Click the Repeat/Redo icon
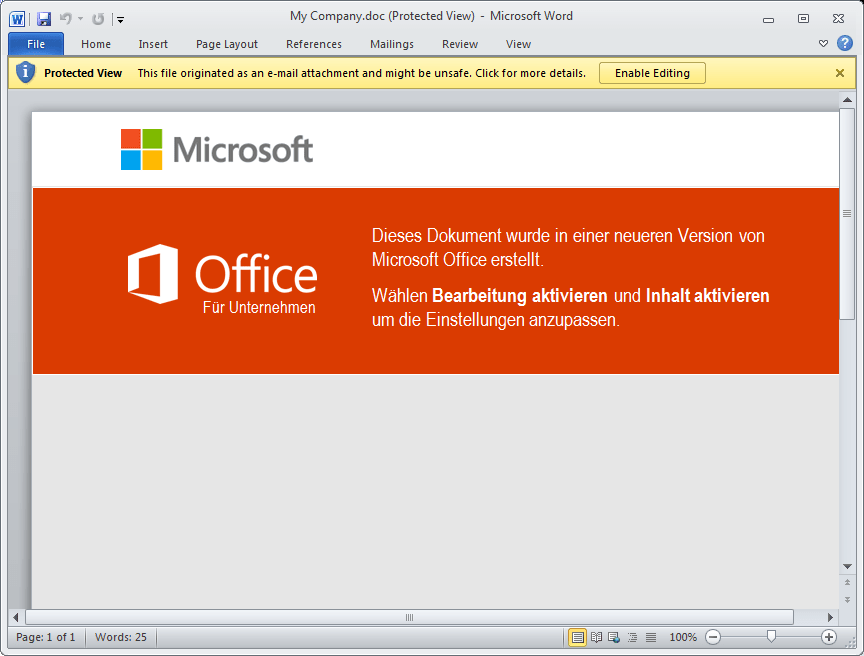The width and height of the screenshot is (864, 656). [98, 19]
